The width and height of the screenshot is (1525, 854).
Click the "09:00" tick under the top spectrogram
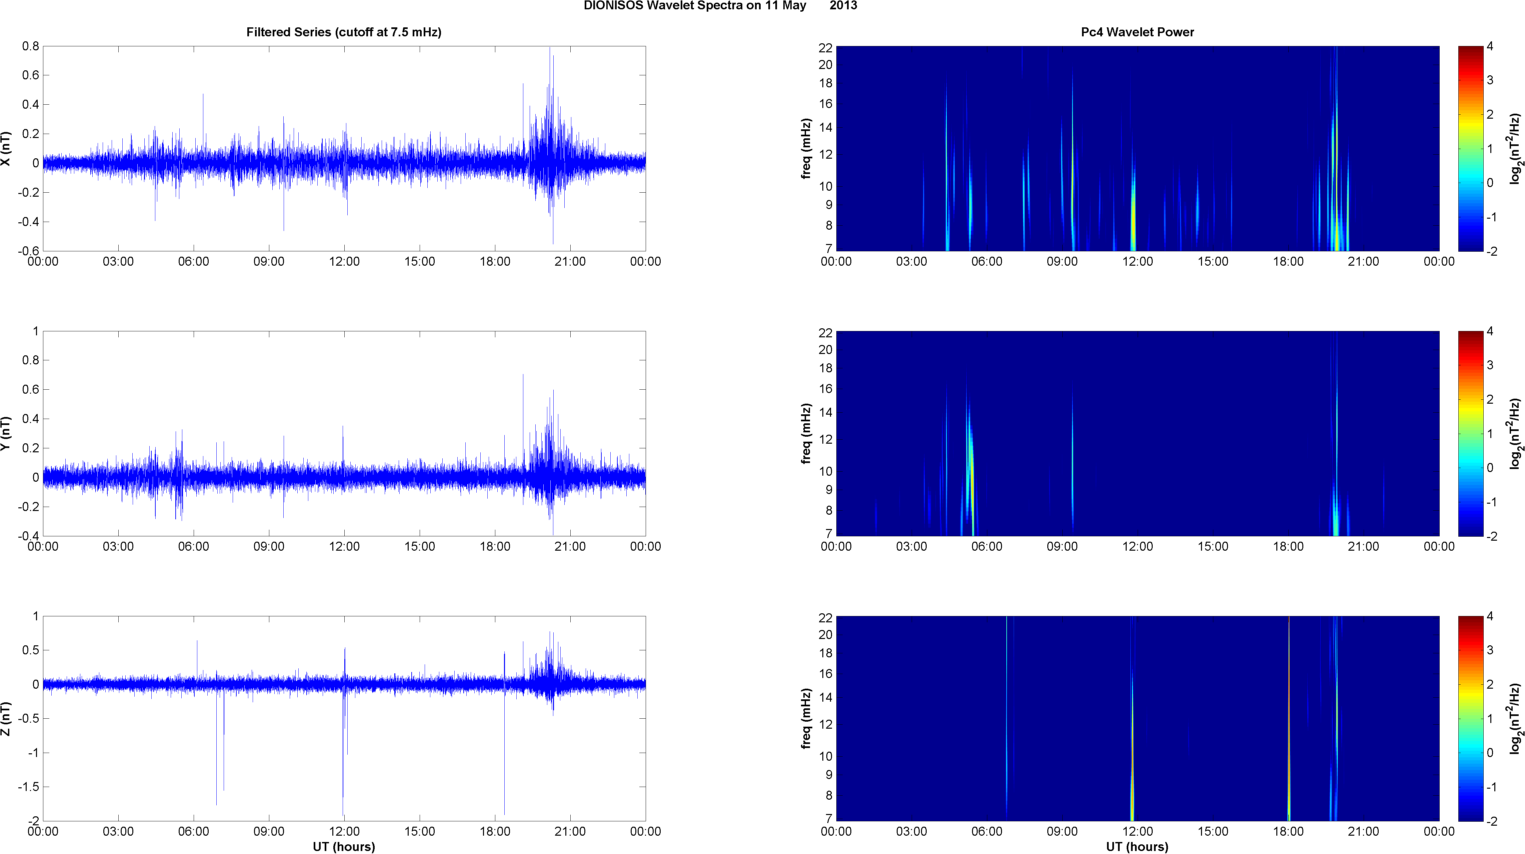click(1062, 262)
